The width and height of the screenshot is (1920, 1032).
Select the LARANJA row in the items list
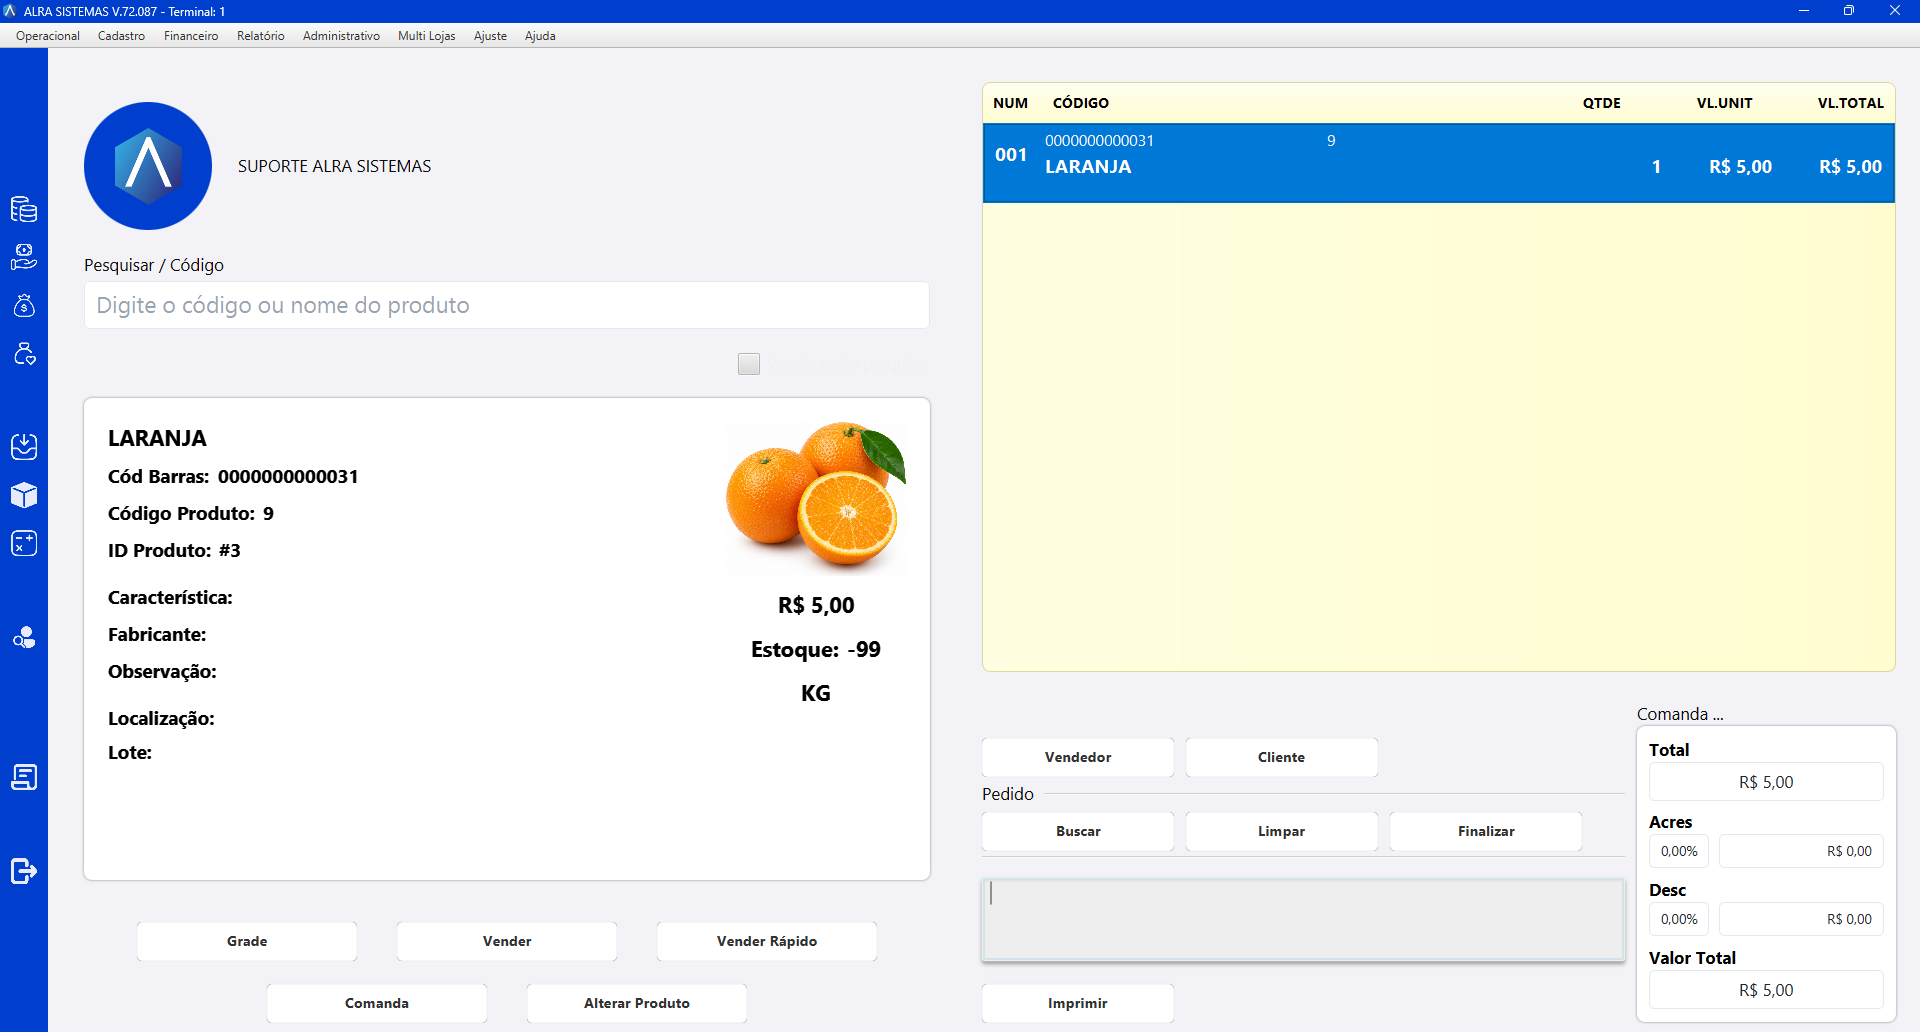pyautogui.click(x=1439, y=163)
